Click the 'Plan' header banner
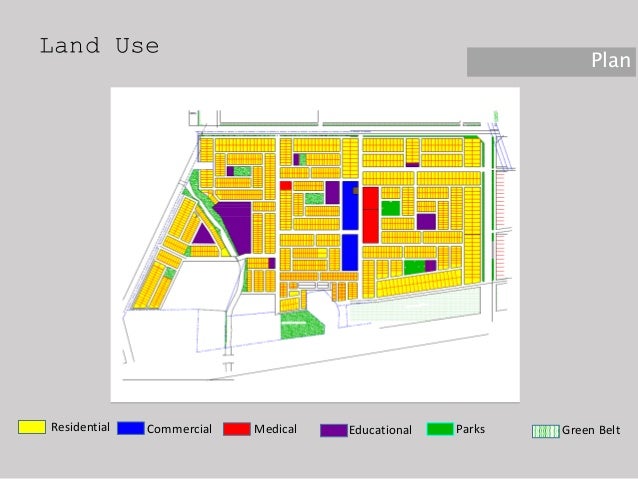The image size is (638, 479). tap(551, 62)
